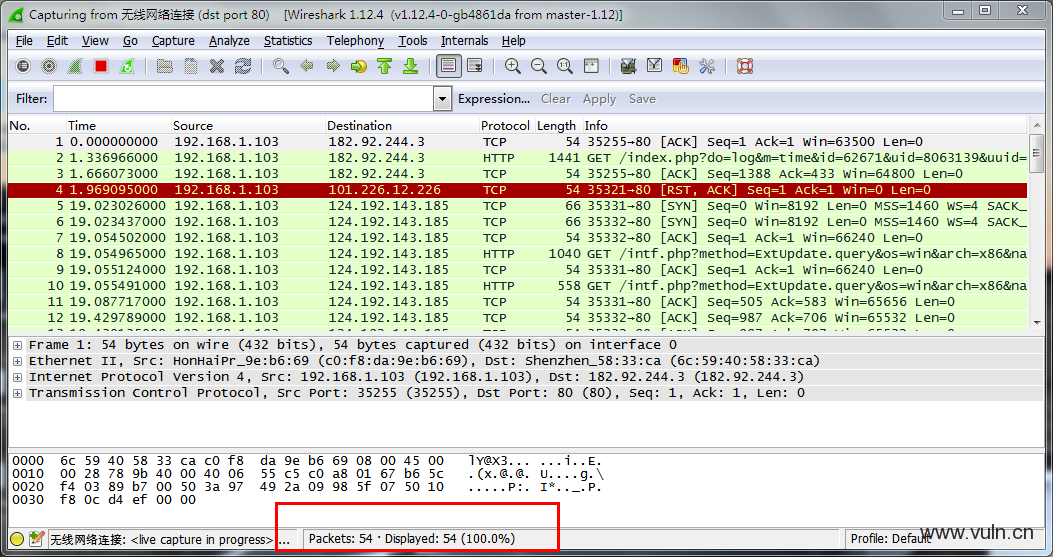The height and width of the screenshot is (557, 1053).
Task: Toggle packet list colorization
Action: [x=449, y=66]
